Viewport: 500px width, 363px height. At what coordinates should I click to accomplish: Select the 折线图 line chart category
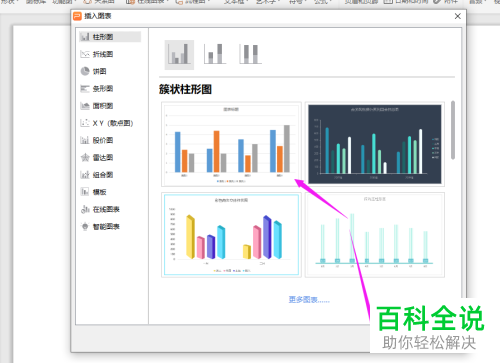coord(97,54)
